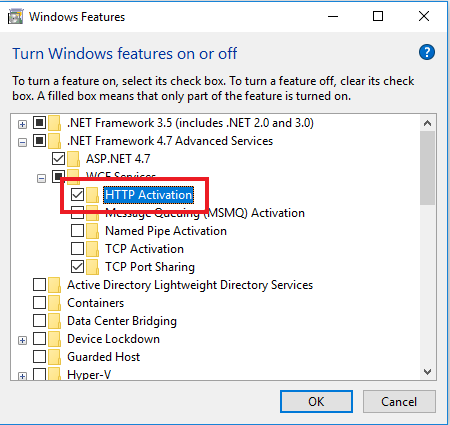The height and width of the screenshot is (425, 450).
Task: Select Active Directory Lightweight Directory Services item
Action: pyautogui.click(x=190, y=285)
